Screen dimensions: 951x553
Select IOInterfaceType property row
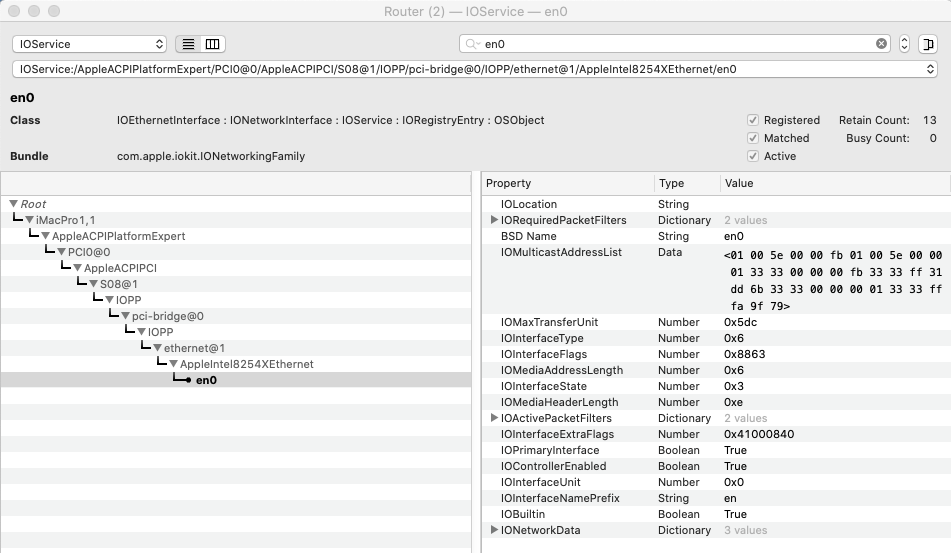pos(716,338)
